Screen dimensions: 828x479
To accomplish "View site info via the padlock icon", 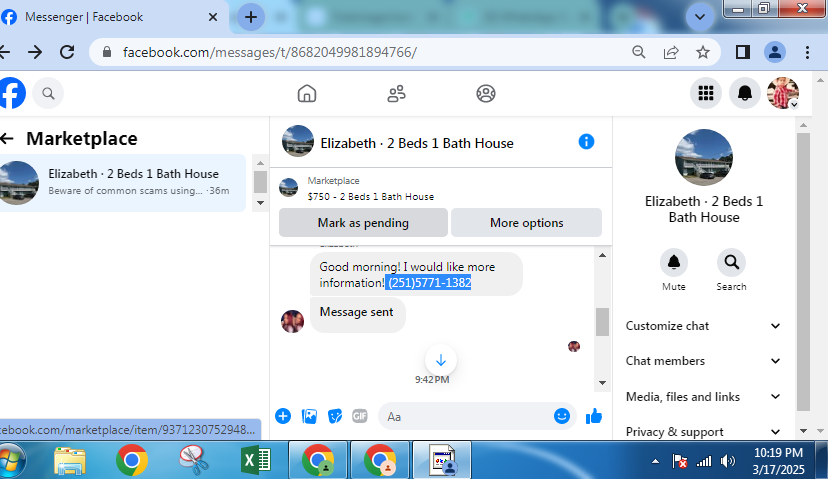I will (x=107, y=52).
